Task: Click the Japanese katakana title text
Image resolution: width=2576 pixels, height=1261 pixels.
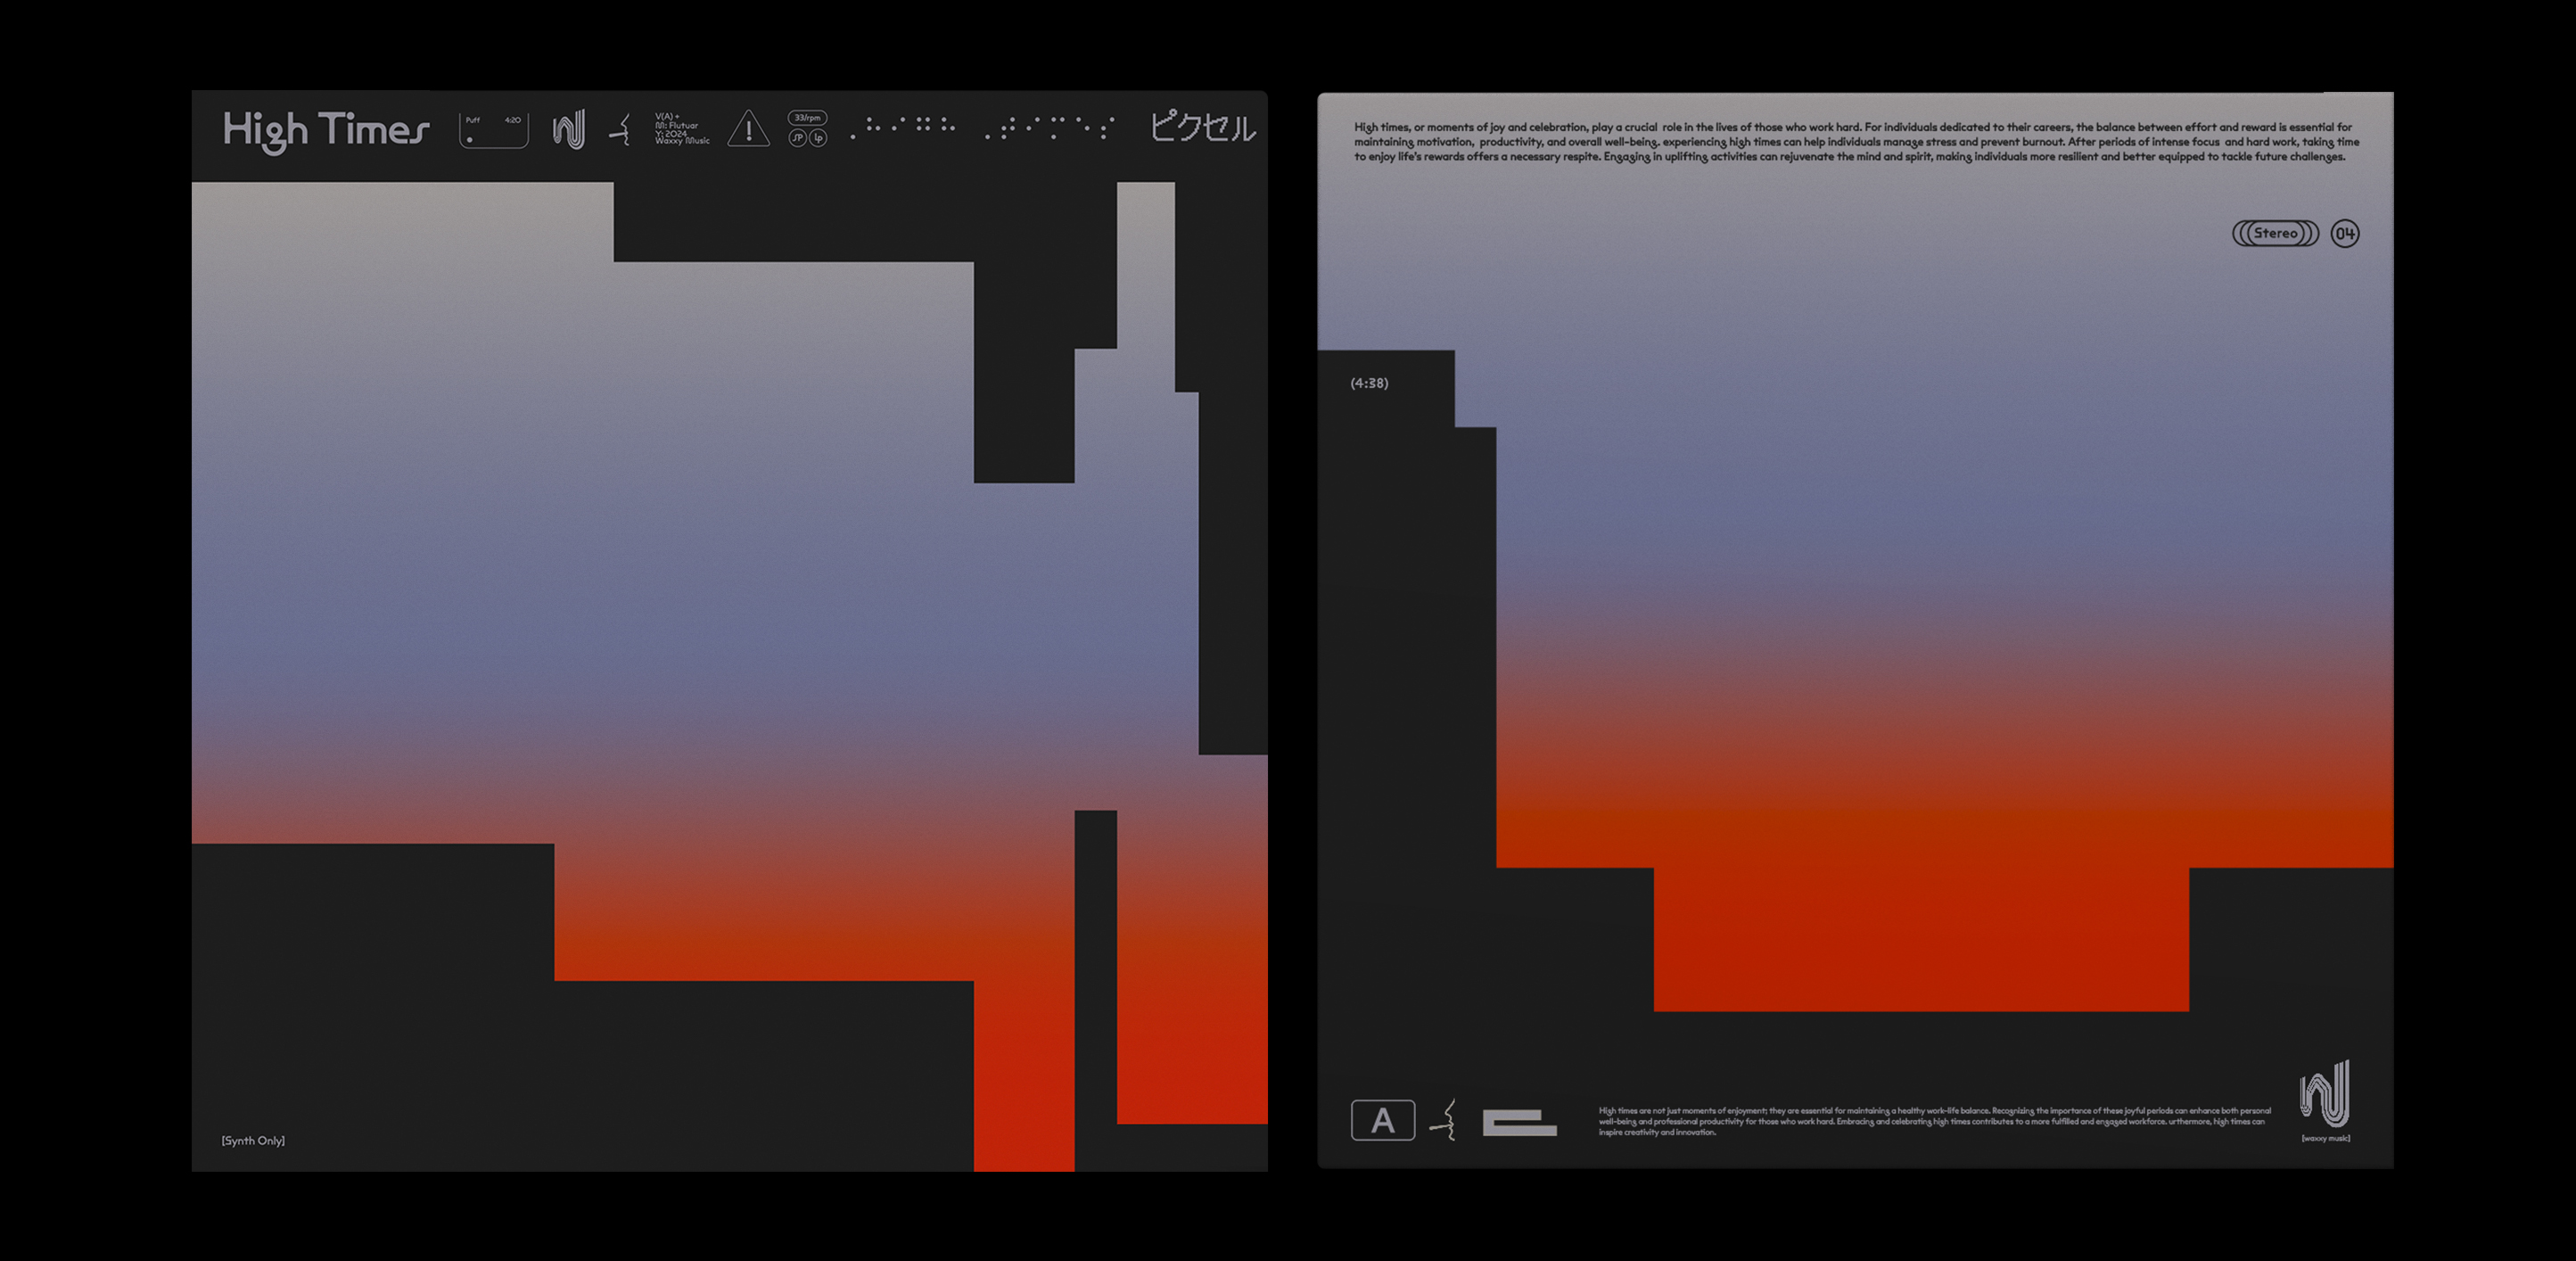Action: click(x=1202, y=128)
